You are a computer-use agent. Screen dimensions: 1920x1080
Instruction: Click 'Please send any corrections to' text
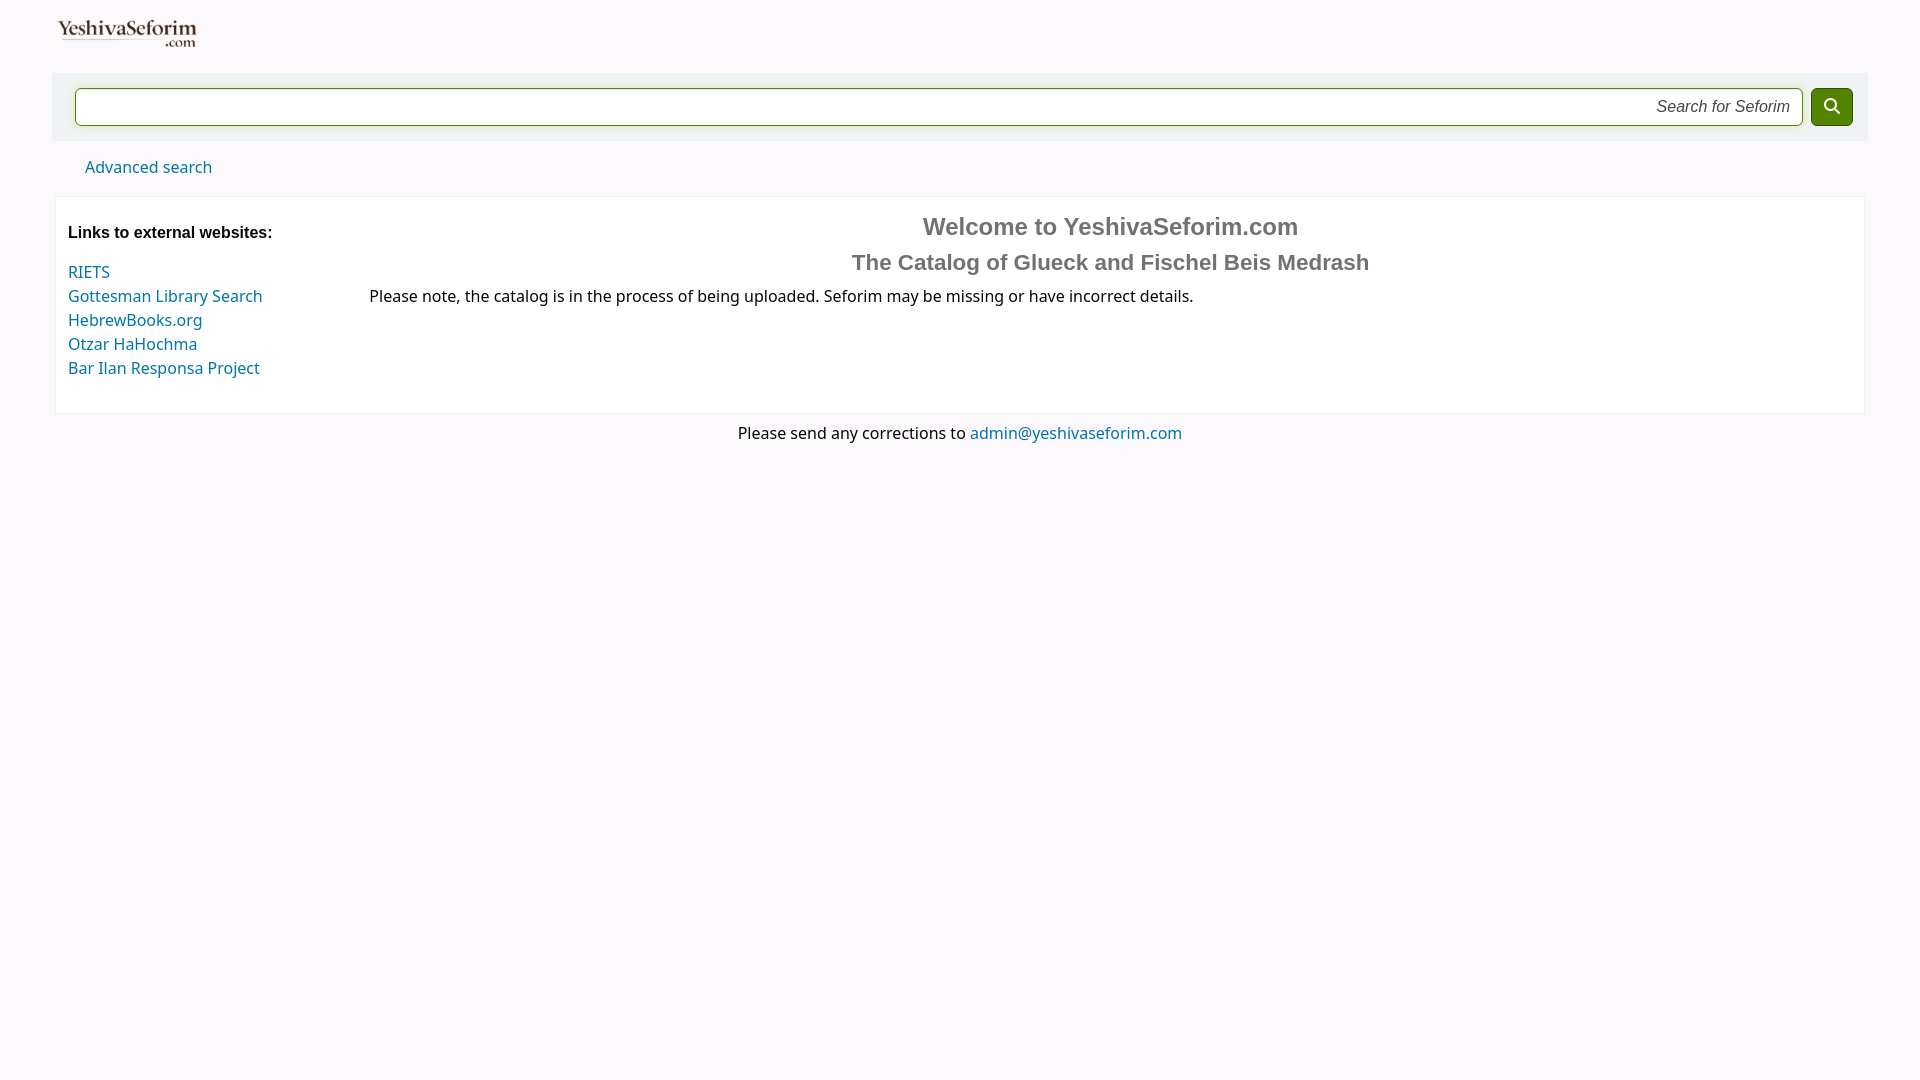click(x=852, y=434)
